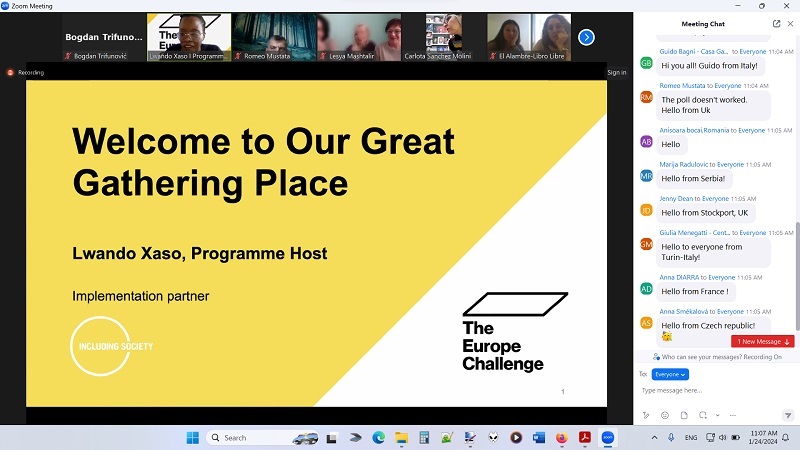Click Romeo Mustata's RM chat avatar
The image size is (800, 450).
646,96
